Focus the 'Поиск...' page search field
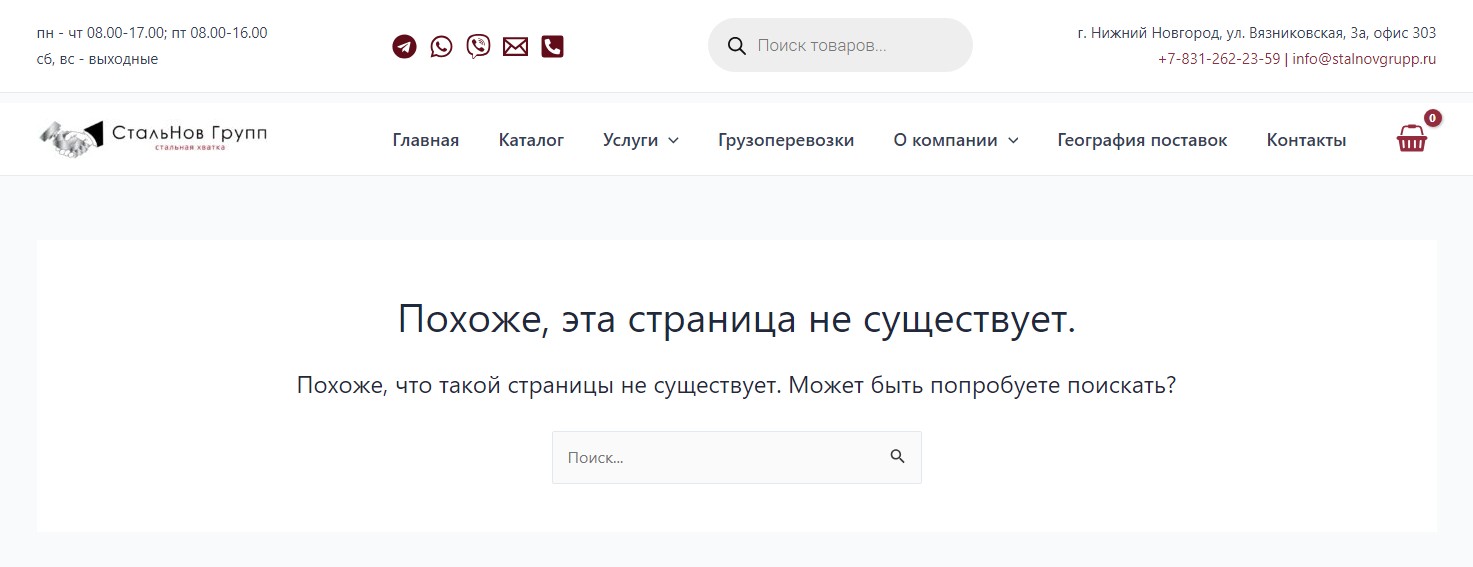 click(x=737, y=457)
